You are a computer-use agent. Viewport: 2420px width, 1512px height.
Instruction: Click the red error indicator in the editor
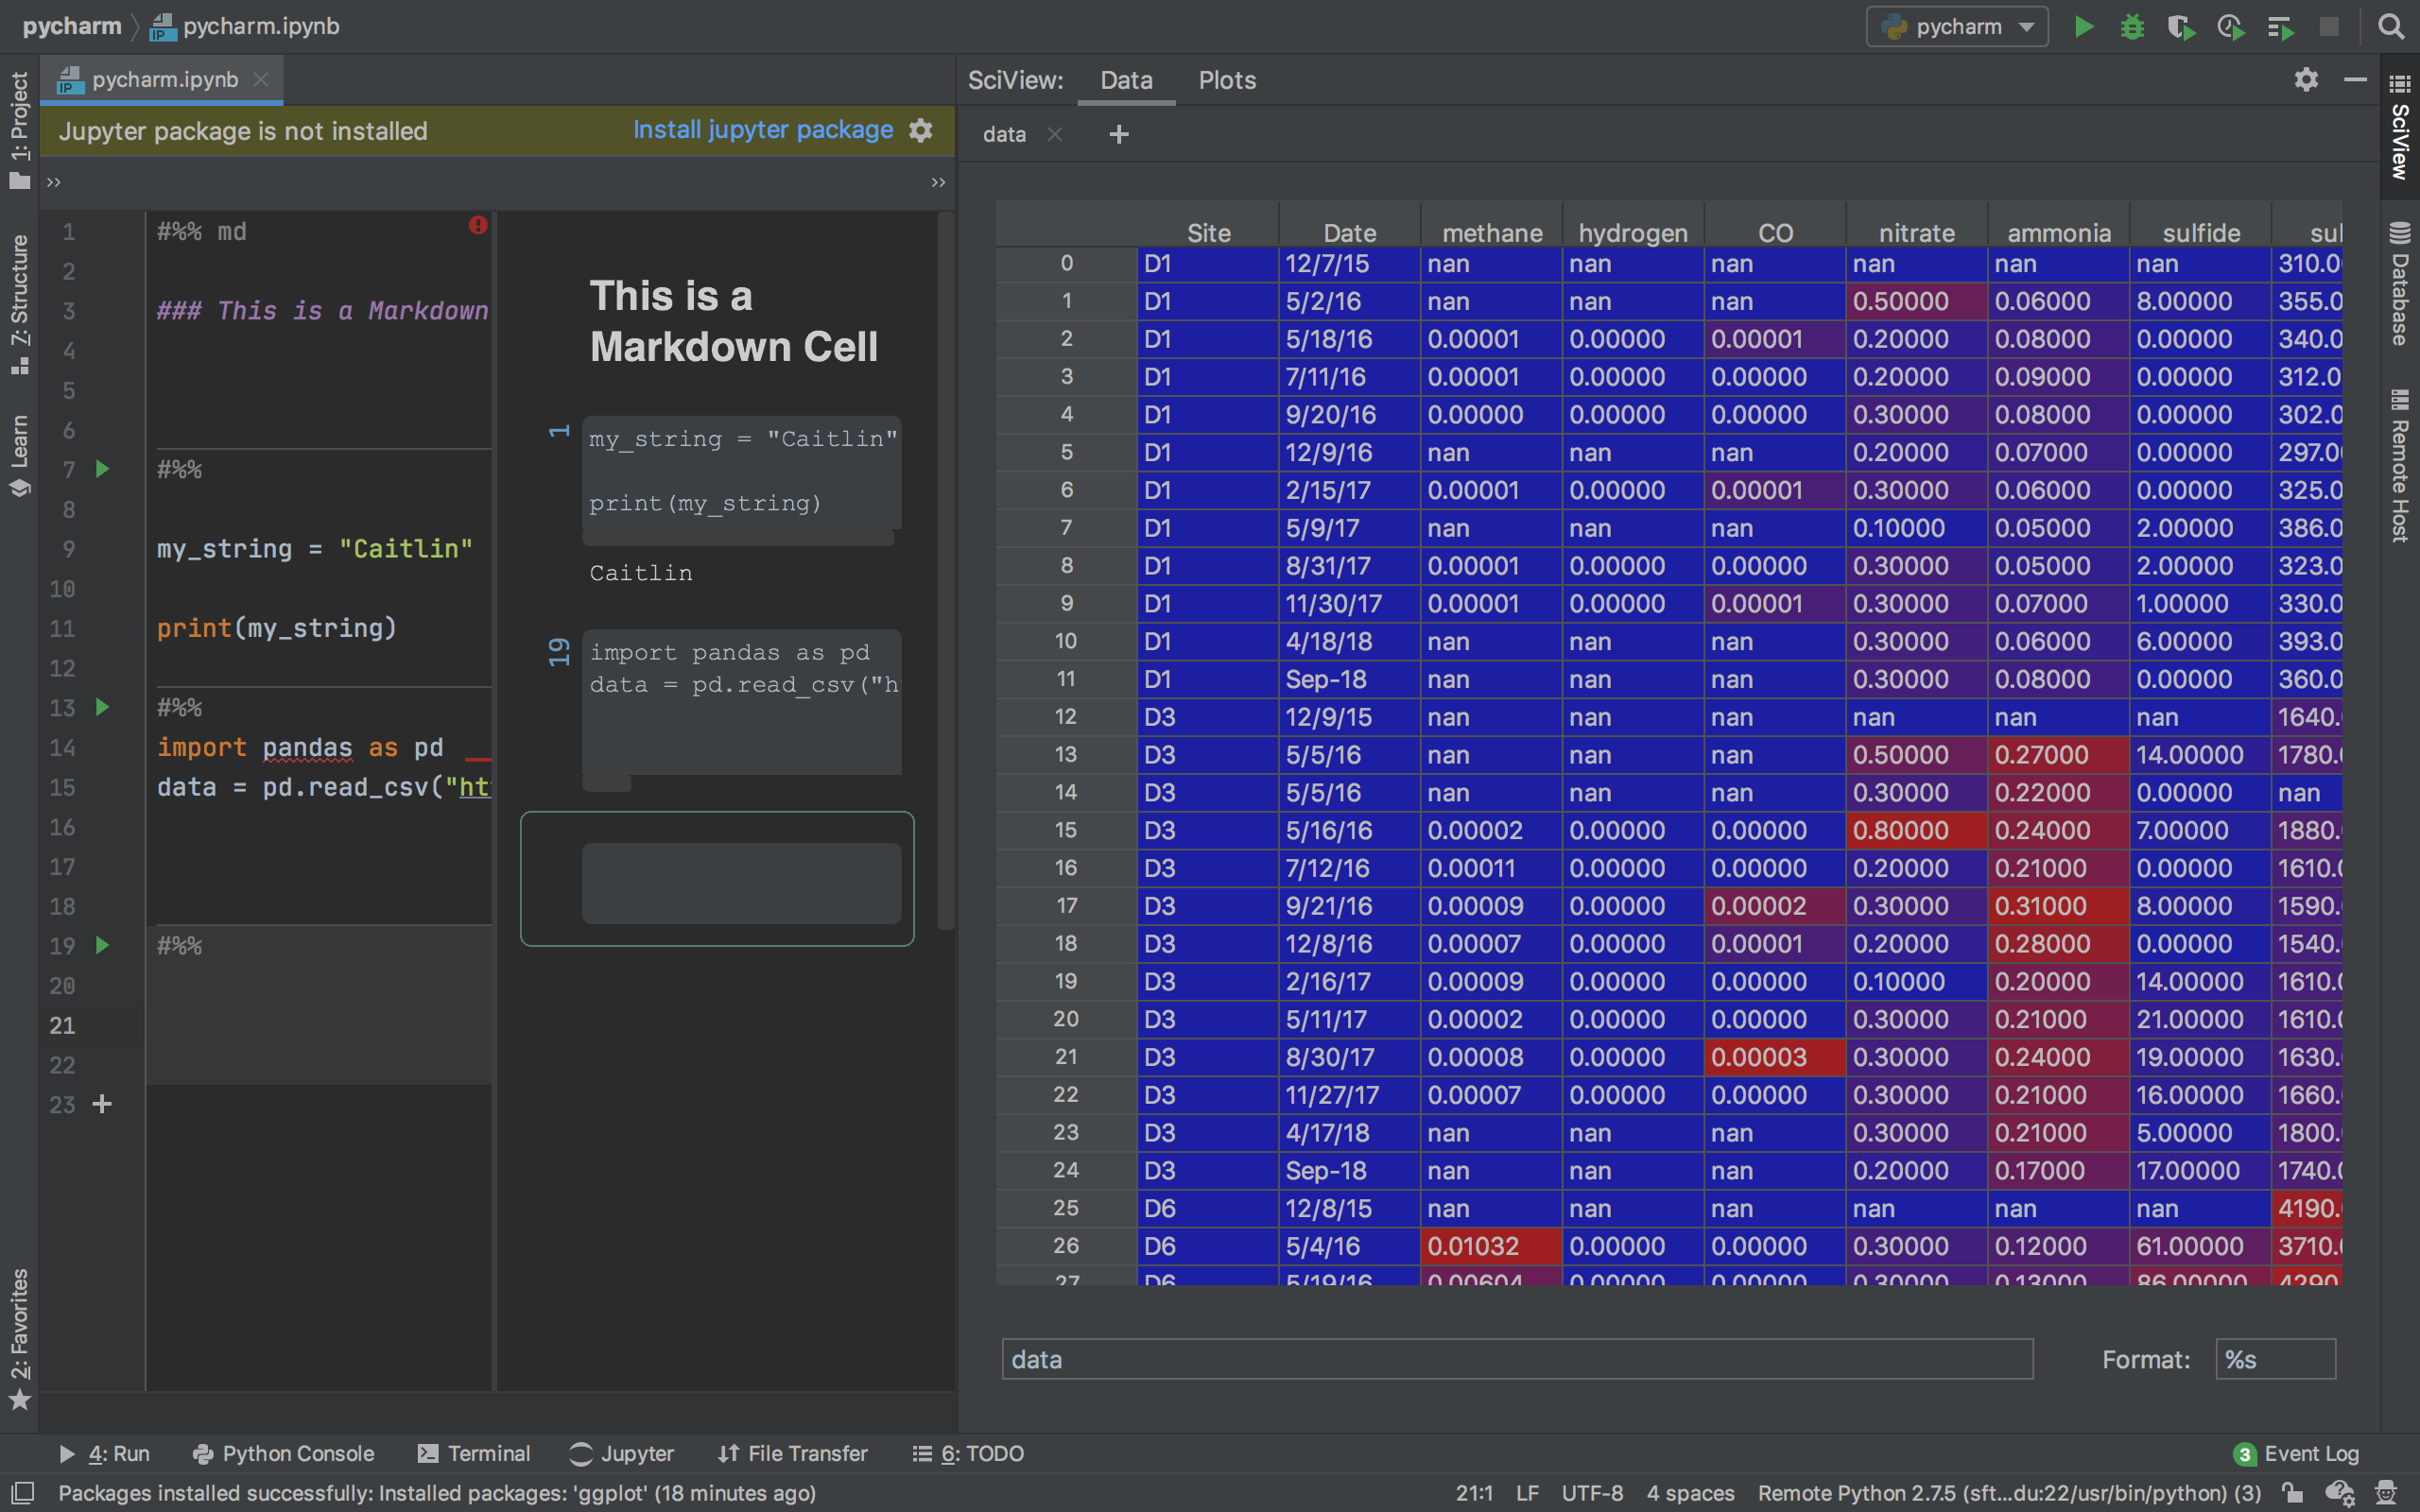478,225
